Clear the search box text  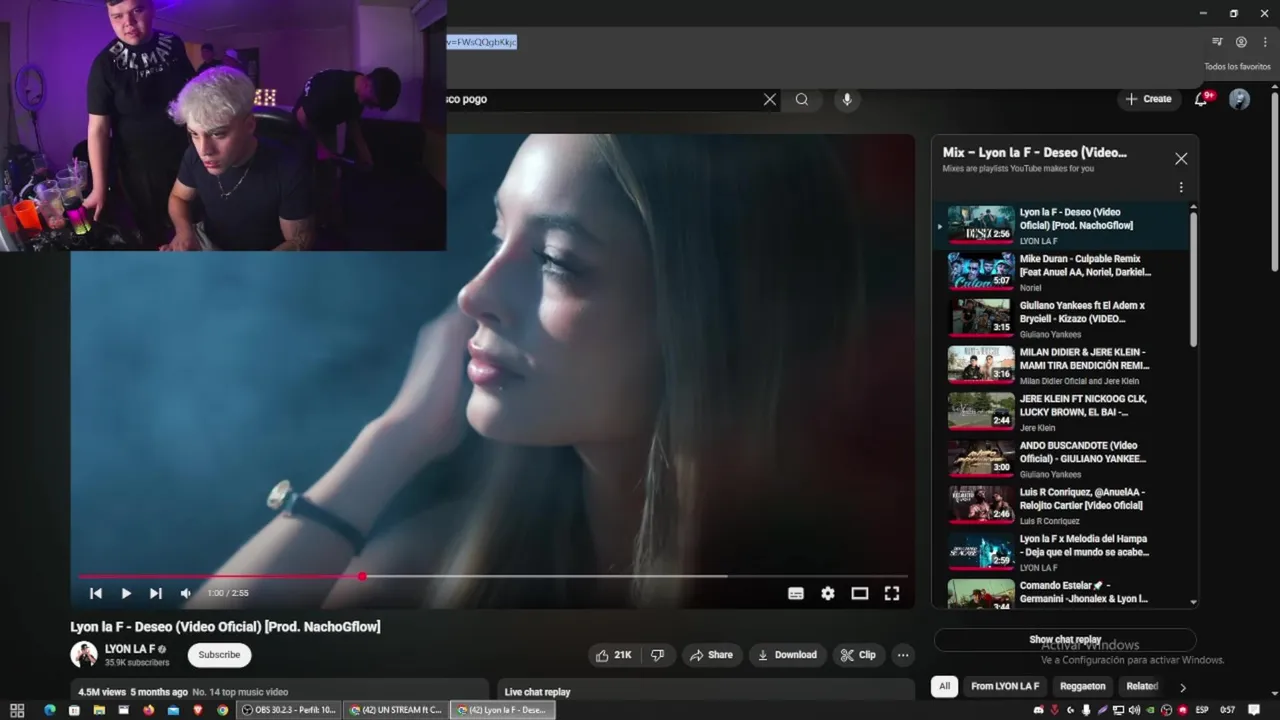(x=770, y=99)
